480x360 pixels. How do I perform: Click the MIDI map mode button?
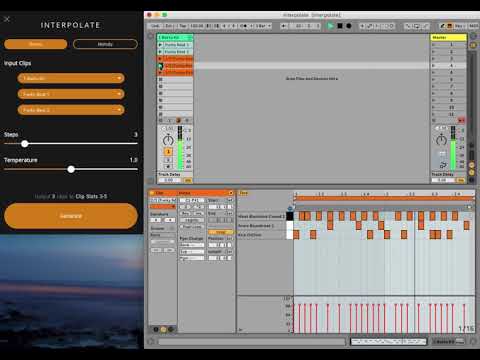coord(474,26)
